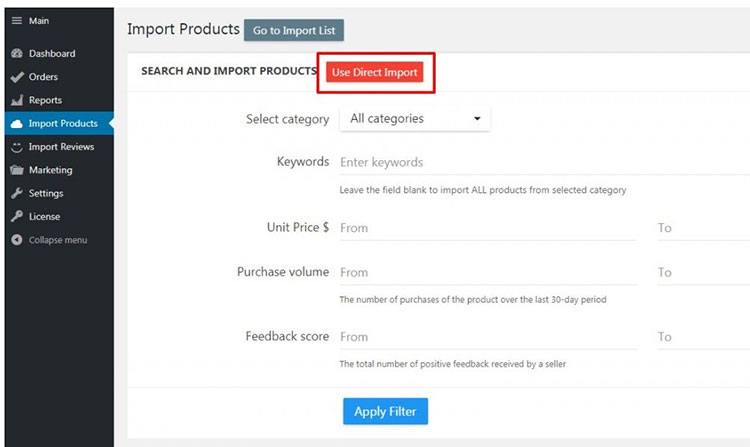Click the Purchase volume To field
The height and width of the screenshot is (447, 750).
point(702,272)
